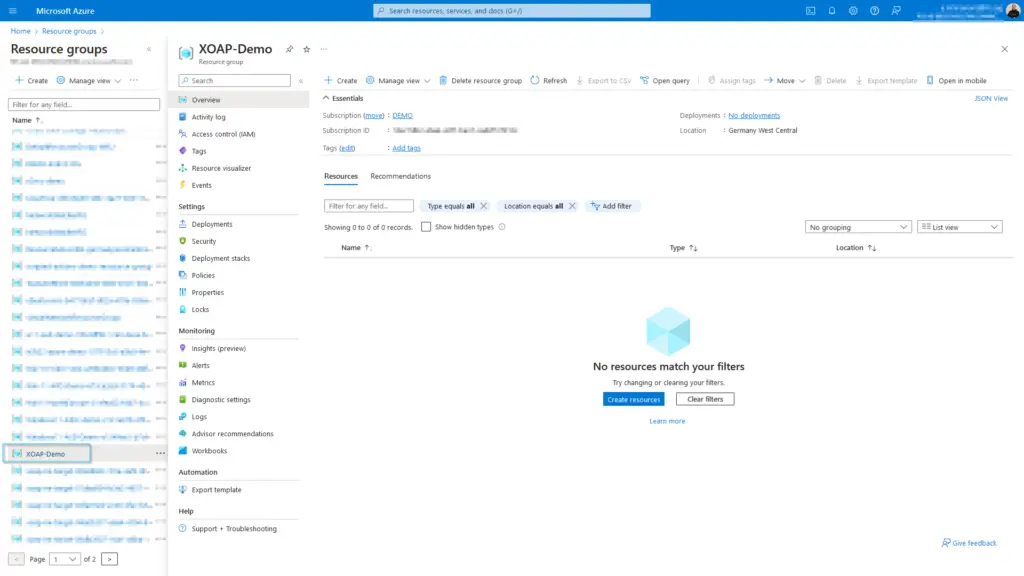Open the portal hamburger menu

pos(12,10)
